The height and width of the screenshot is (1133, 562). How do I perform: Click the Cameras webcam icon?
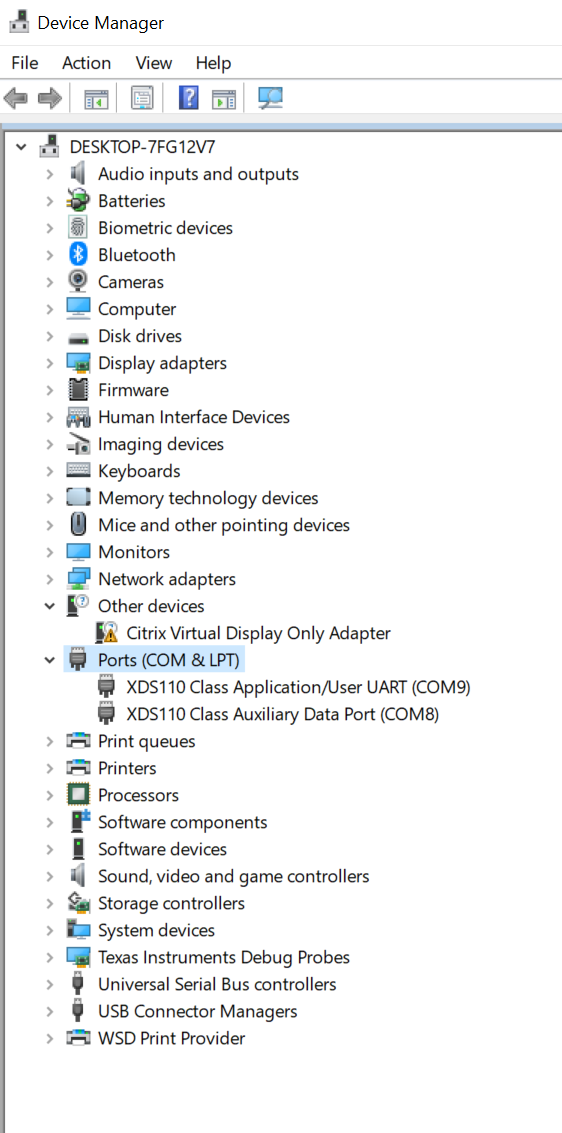click(x=78, y=281)
